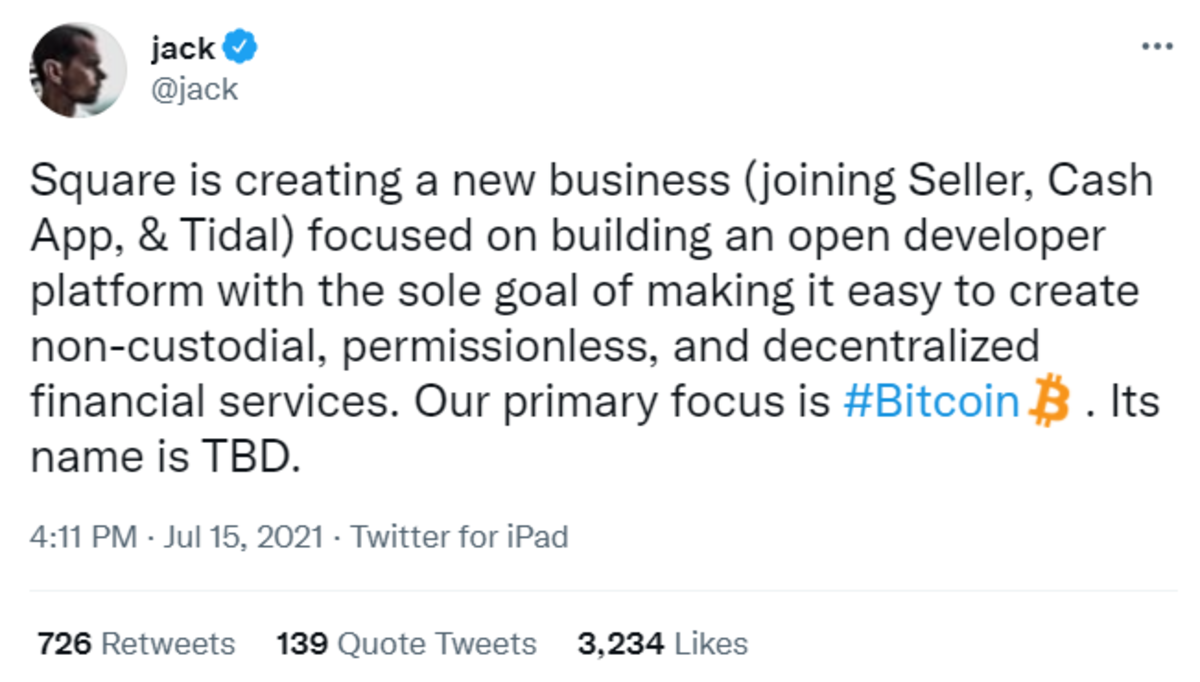Show the 3,234 Likes list
This screenshot has width=1200, height=682.
(x=662, y=643)
